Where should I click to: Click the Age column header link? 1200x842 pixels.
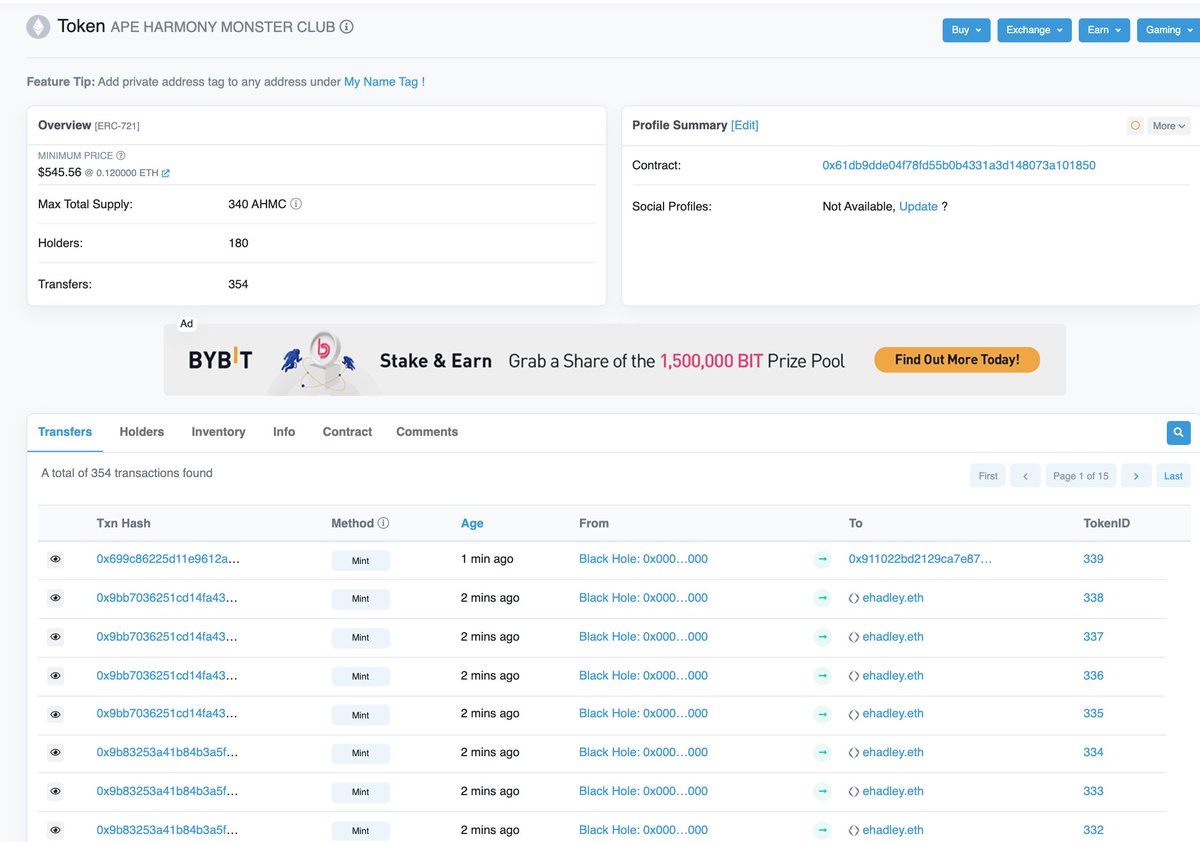[x=472, y=523]
